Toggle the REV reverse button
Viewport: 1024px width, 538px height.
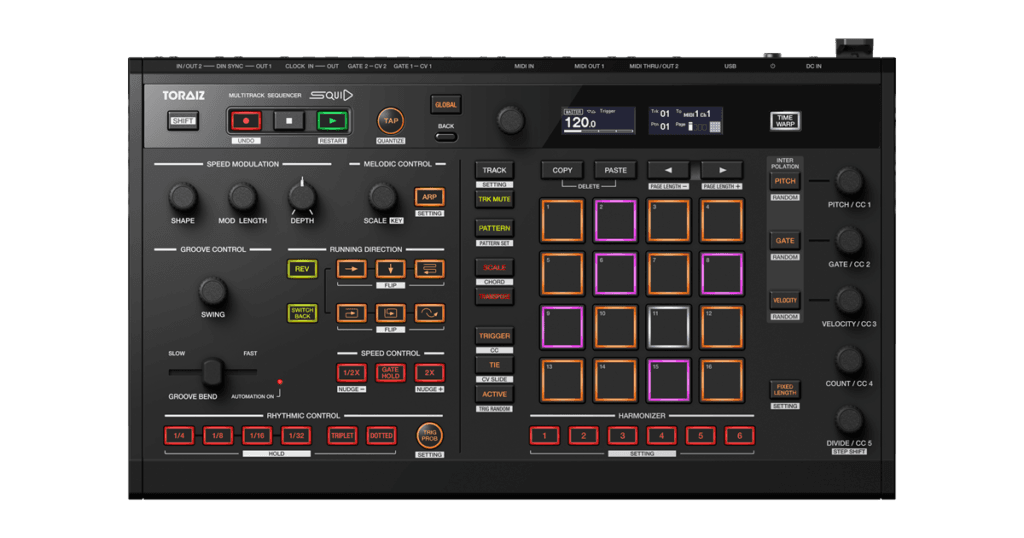tap(302, 269)
